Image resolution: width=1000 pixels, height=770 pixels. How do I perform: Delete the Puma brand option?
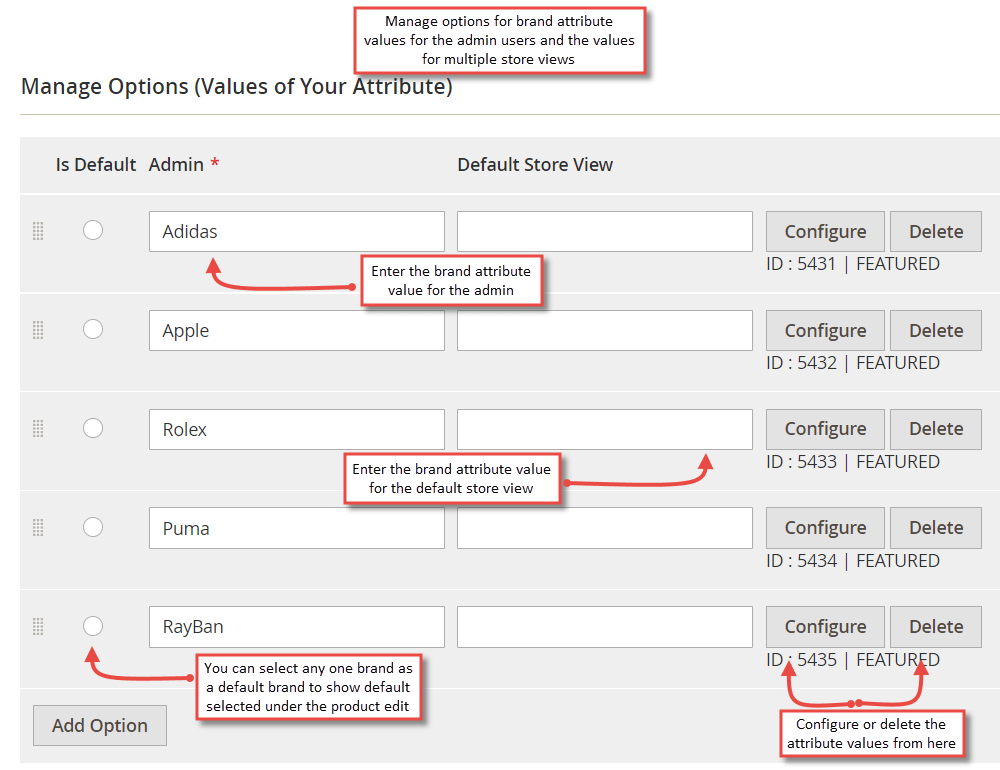[x=936, y=528]
